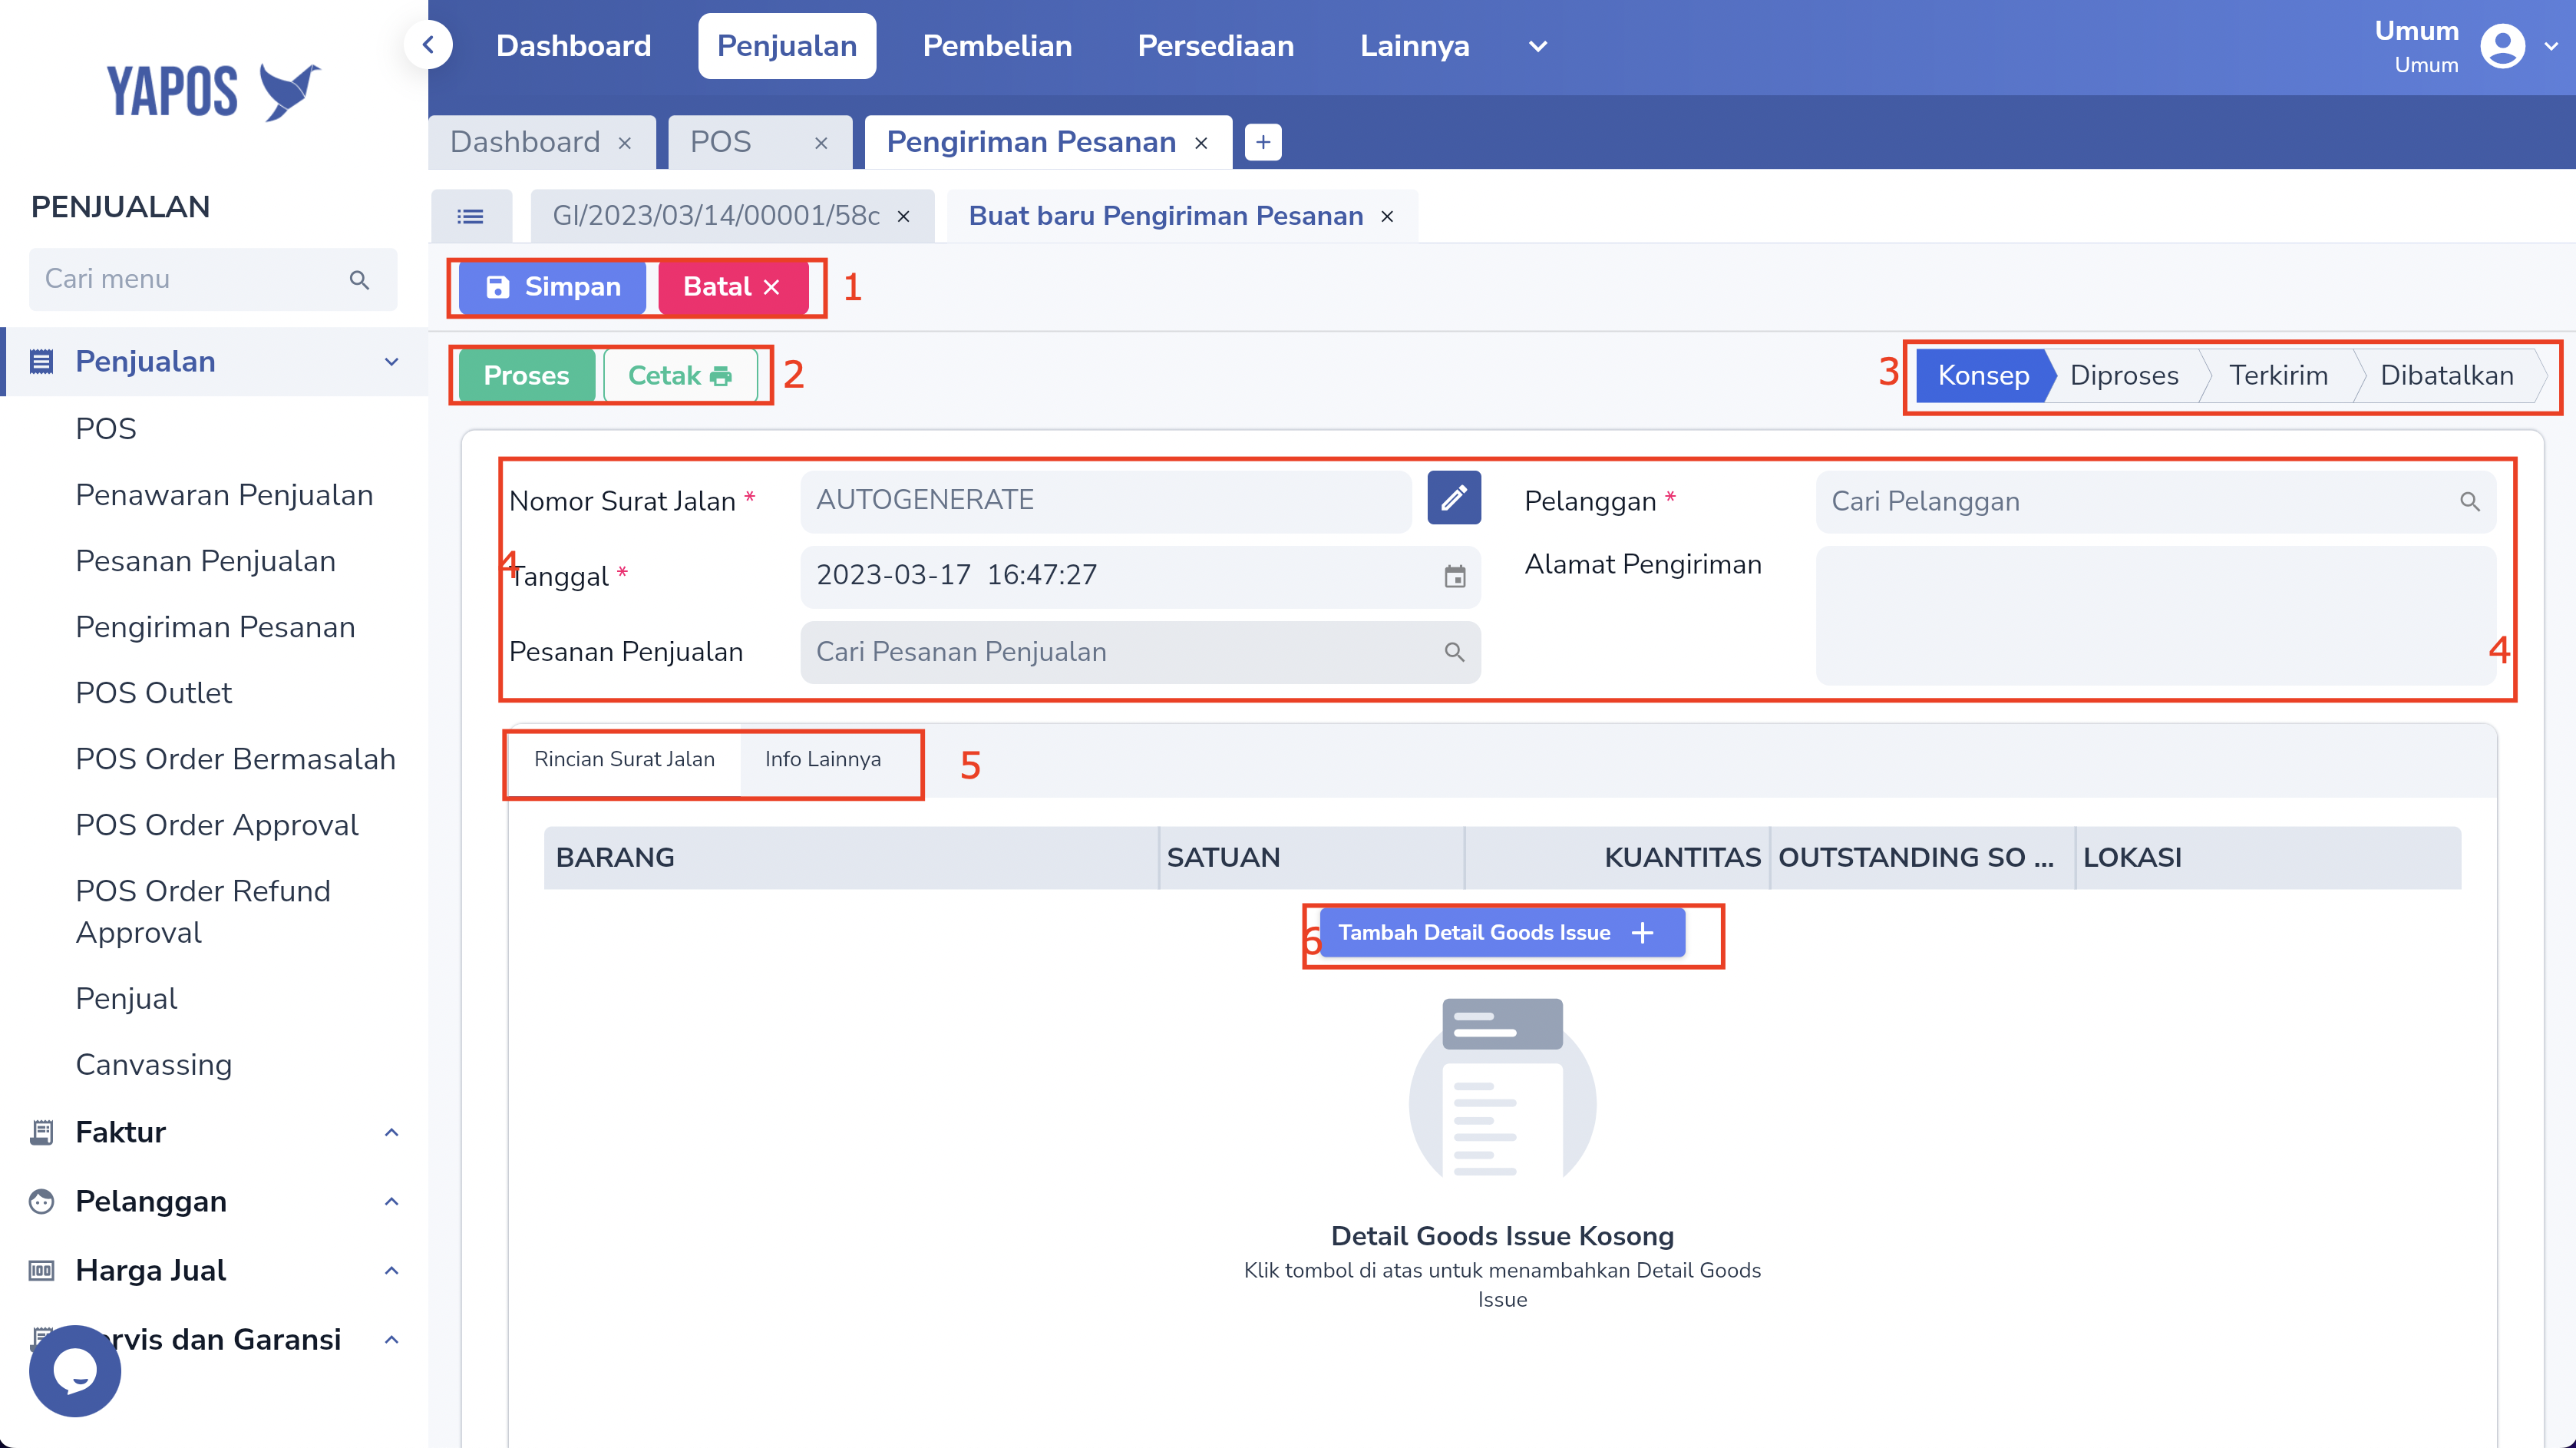The image size is (2576, 1448).
Task: Select the Diproses status step
Action: point(2124,376)
